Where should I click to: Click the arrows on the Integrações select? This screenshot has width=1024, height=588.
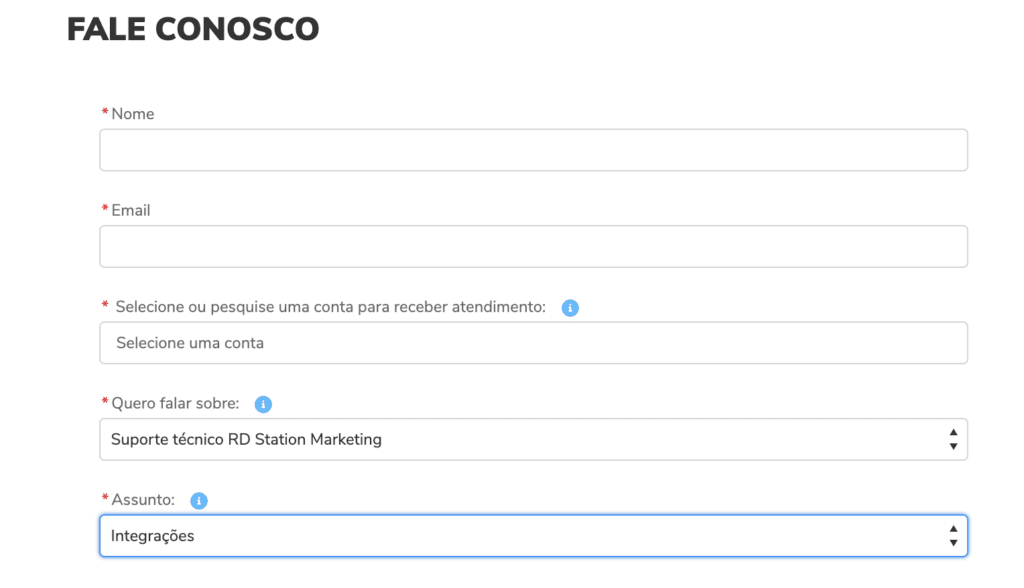952,536
